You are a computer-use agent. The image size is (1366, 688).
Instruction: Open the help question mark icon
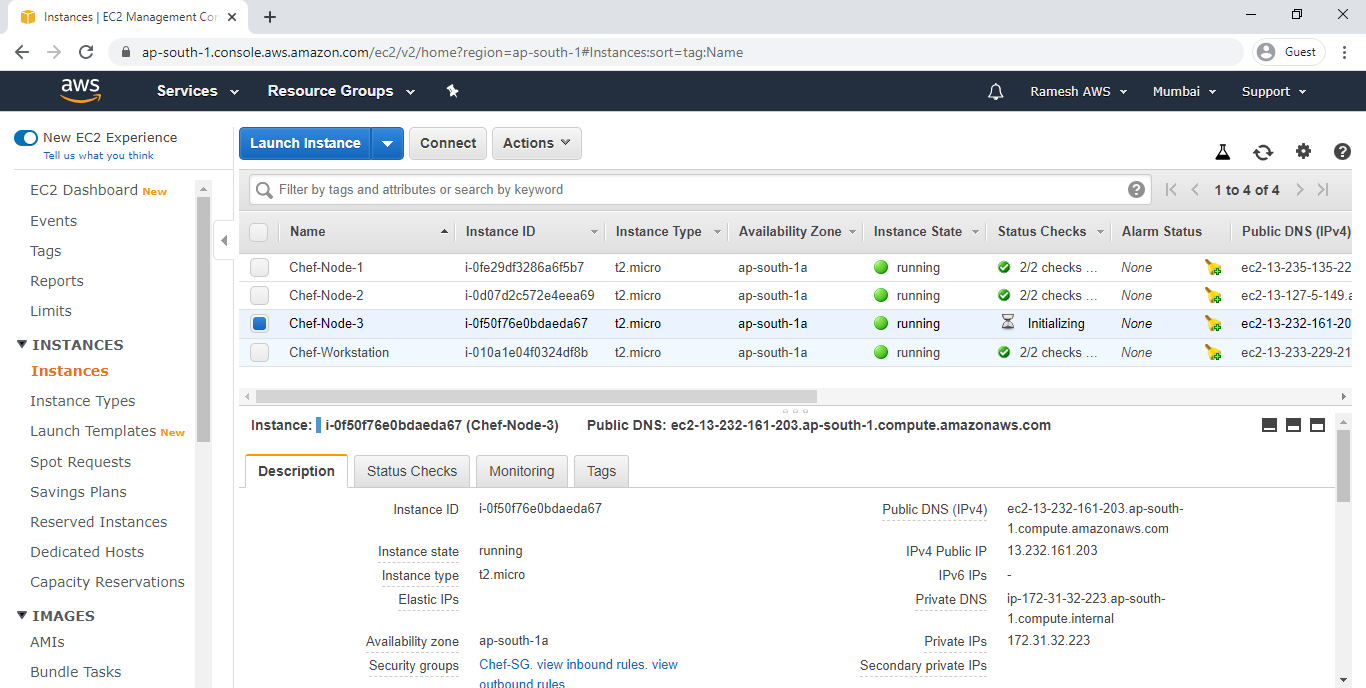tap(1343, 152)
